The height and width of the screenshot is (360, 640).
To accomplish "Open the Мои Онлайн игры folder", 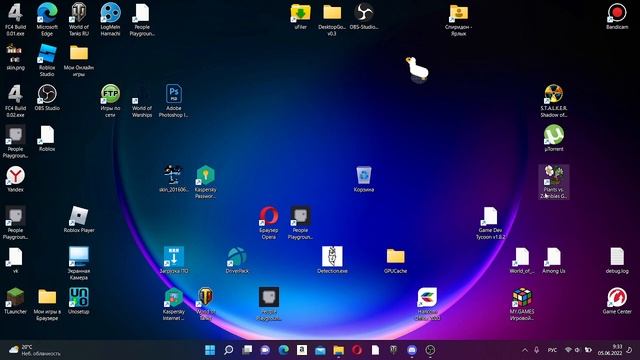I will pos(79,60).
